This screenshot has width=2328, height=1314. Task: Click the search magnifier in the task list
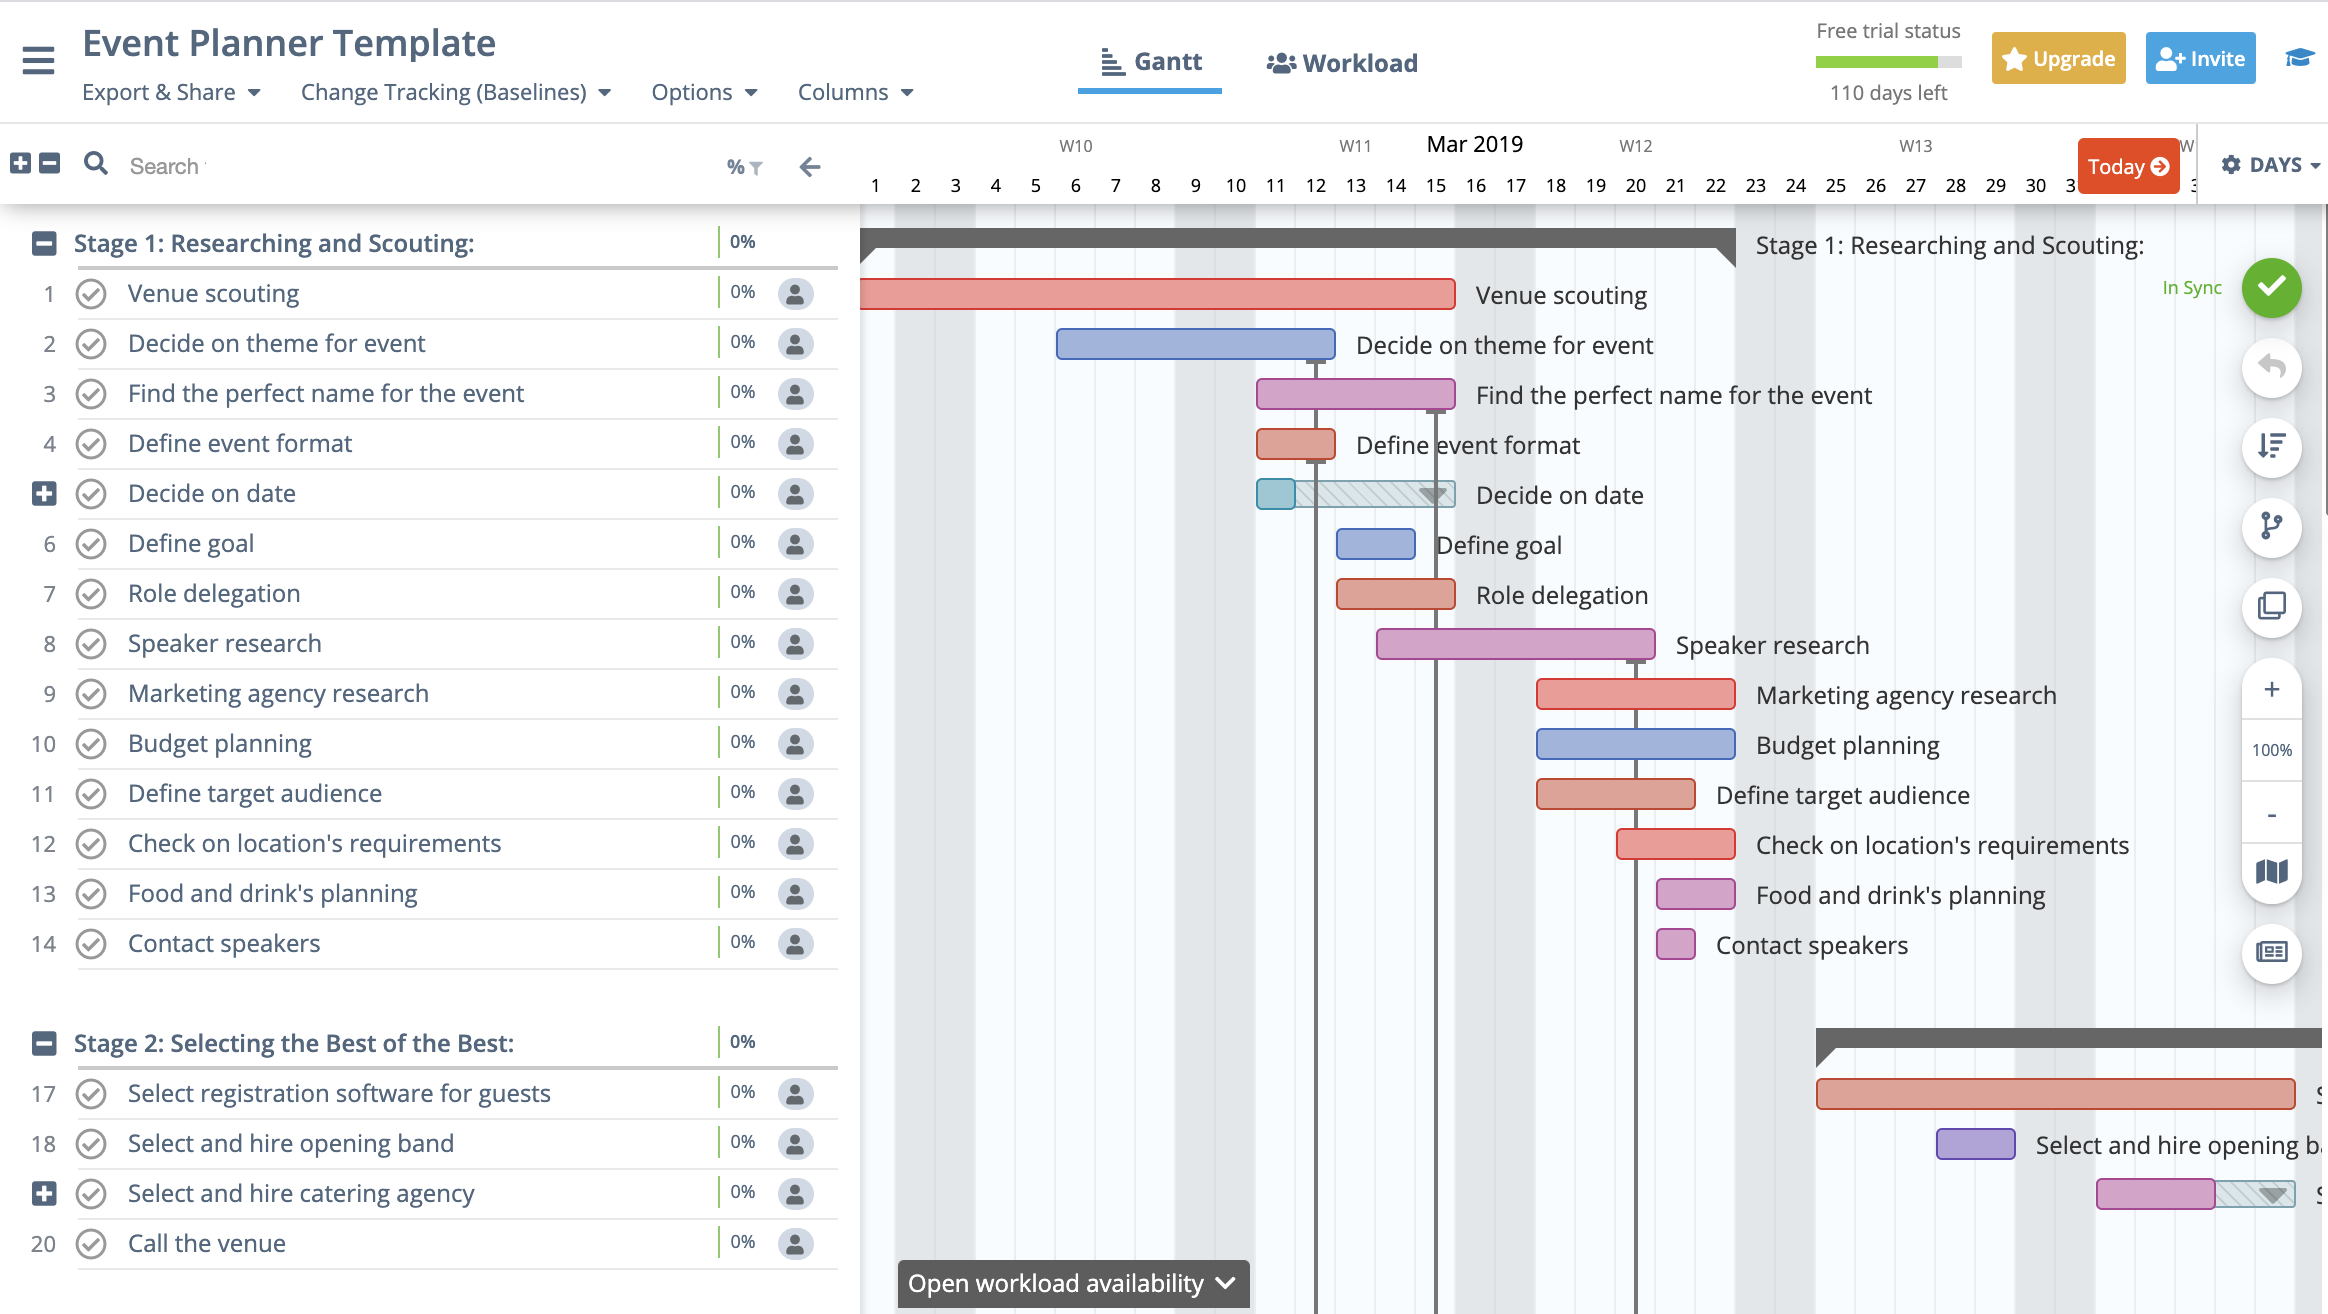tap(96, 163)
